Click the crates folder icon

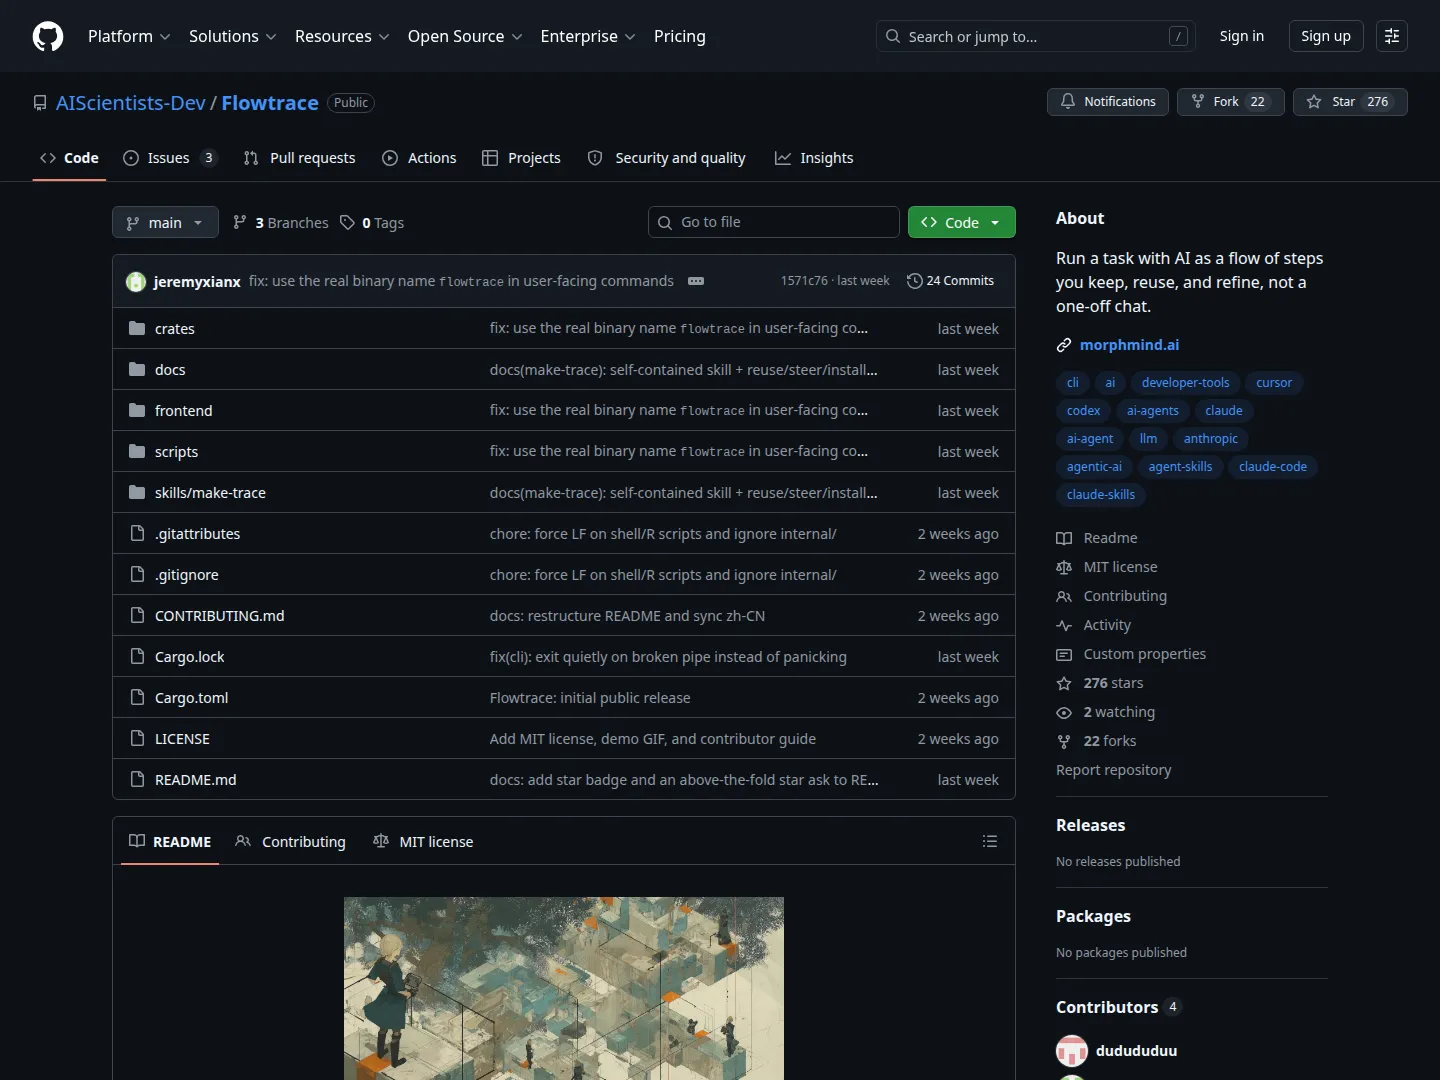tap(137, 329)
